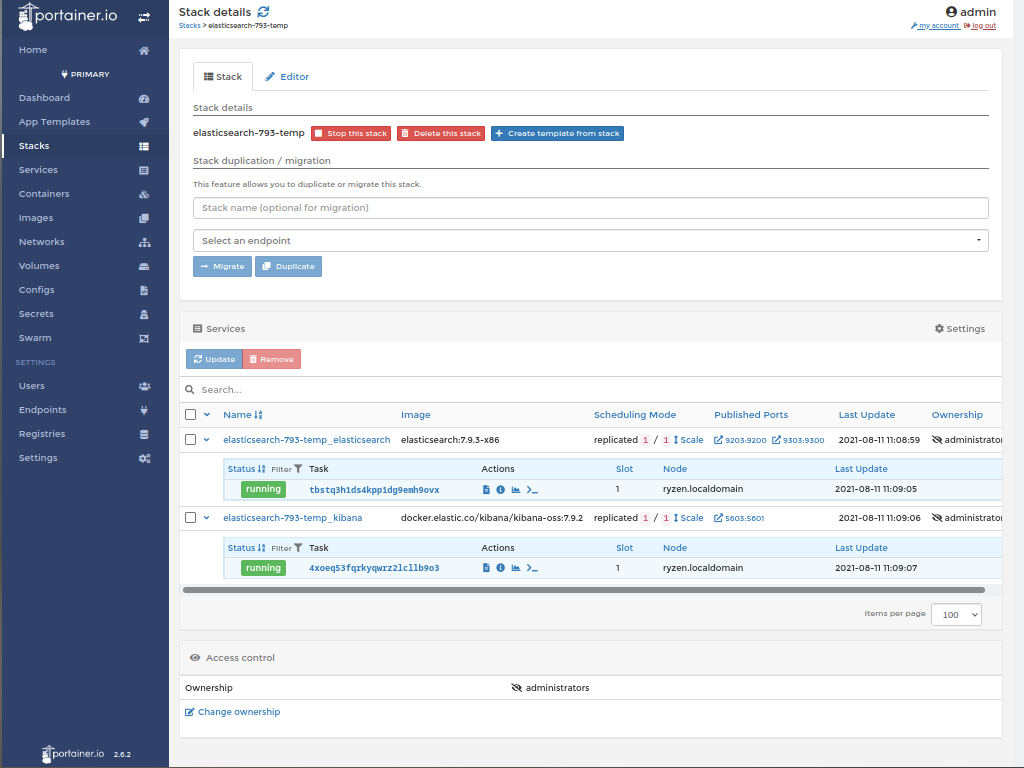Screen dimensions: 1024x768
Task: Open the Volumes section from the sidebar
Action: [39, 265]
